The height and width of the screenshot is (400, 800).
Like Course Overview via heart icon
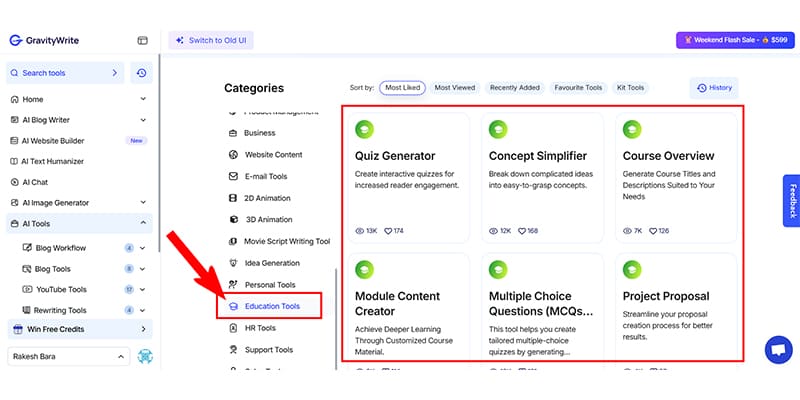coord(653,231)
